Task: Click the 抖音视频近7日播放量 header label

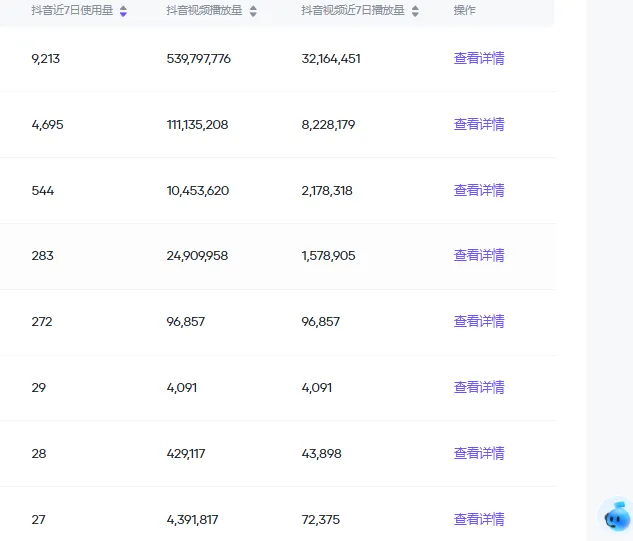Action: (x=353, y=10)
